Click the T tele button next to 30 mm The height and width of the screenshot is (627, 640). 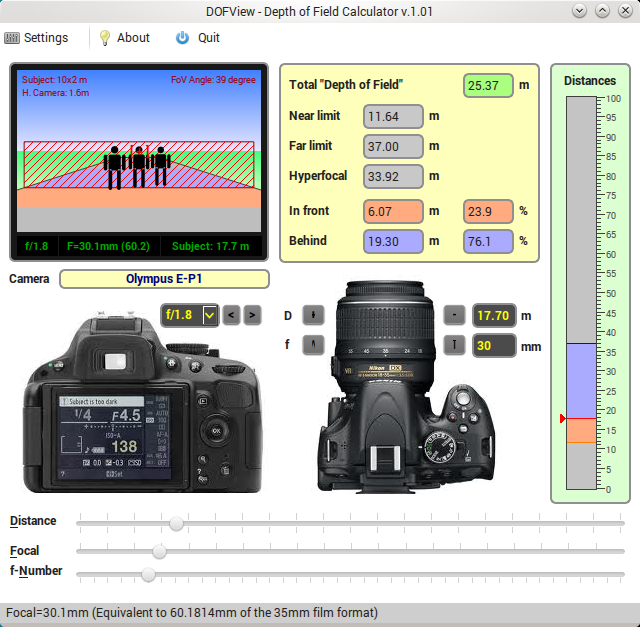454,345
